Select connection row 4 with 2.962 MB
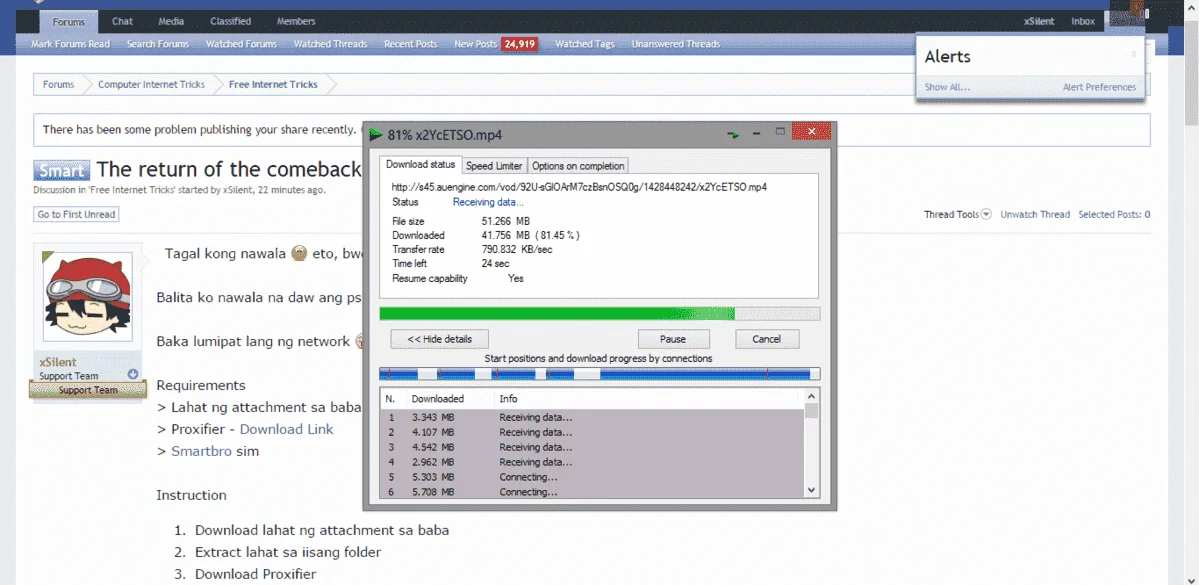 [592, 462]
